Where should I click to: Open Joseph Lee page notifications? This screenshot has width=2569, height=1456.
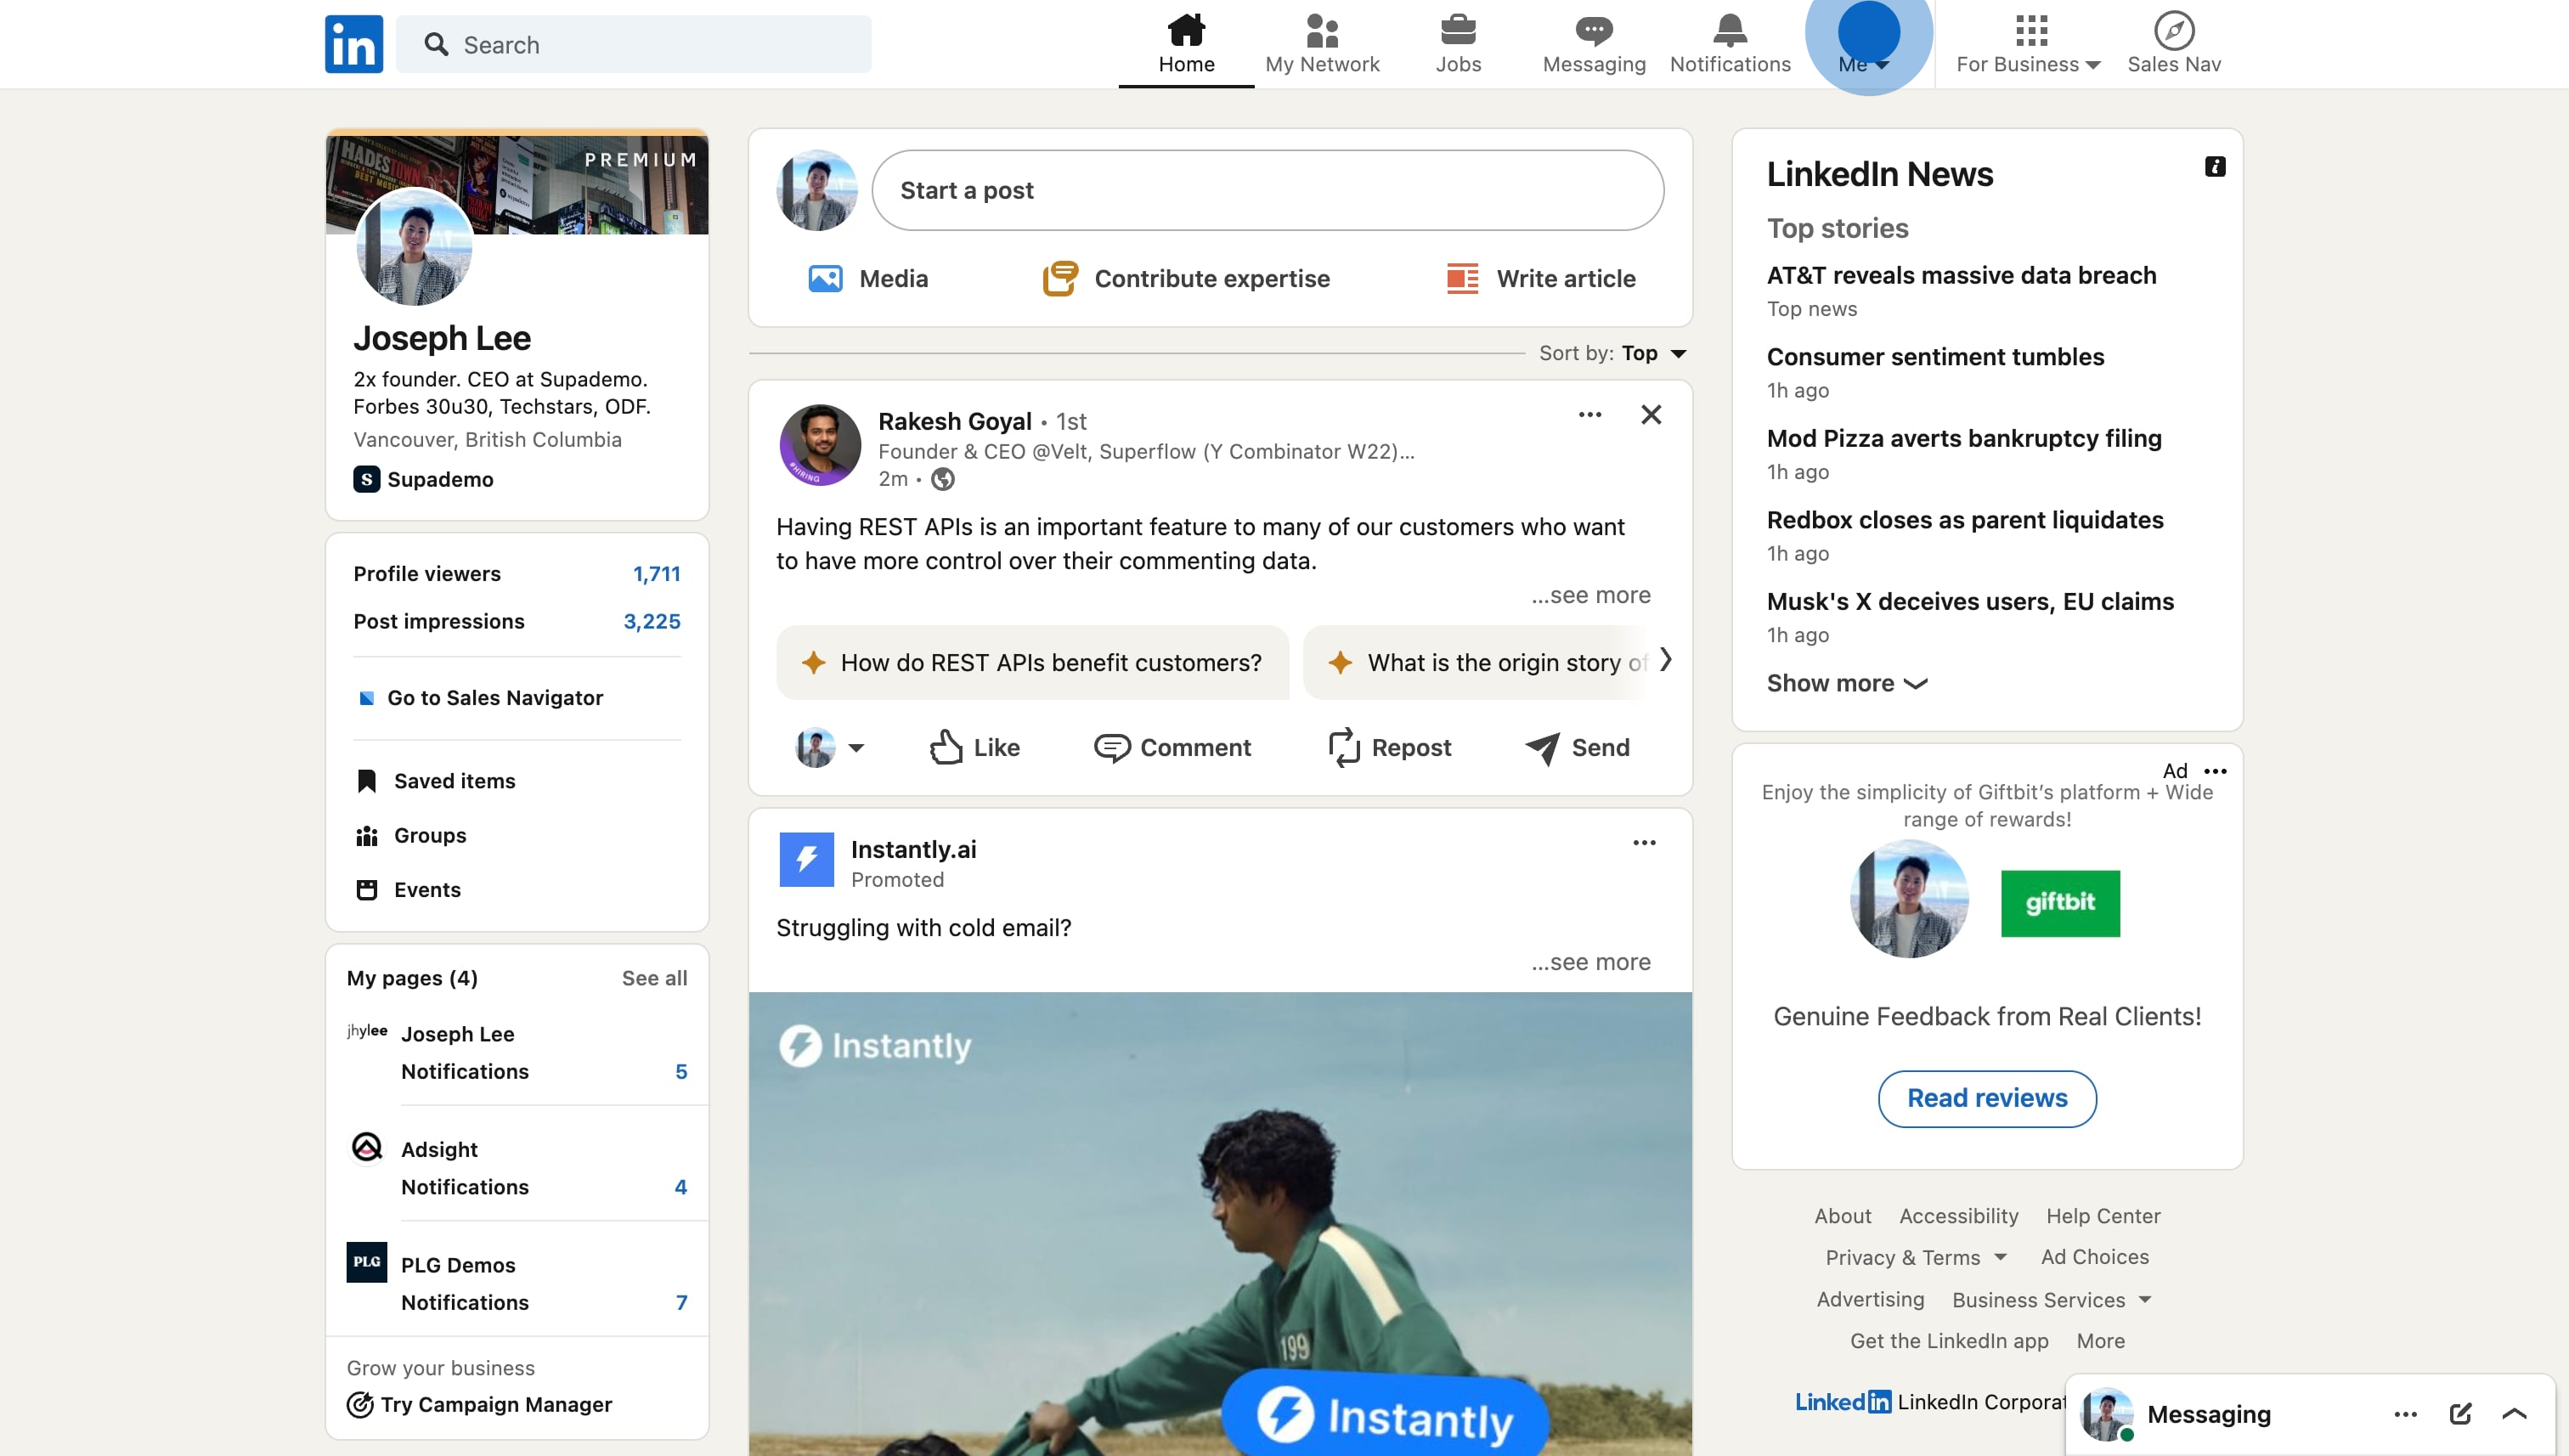[x=544, y=1071]
